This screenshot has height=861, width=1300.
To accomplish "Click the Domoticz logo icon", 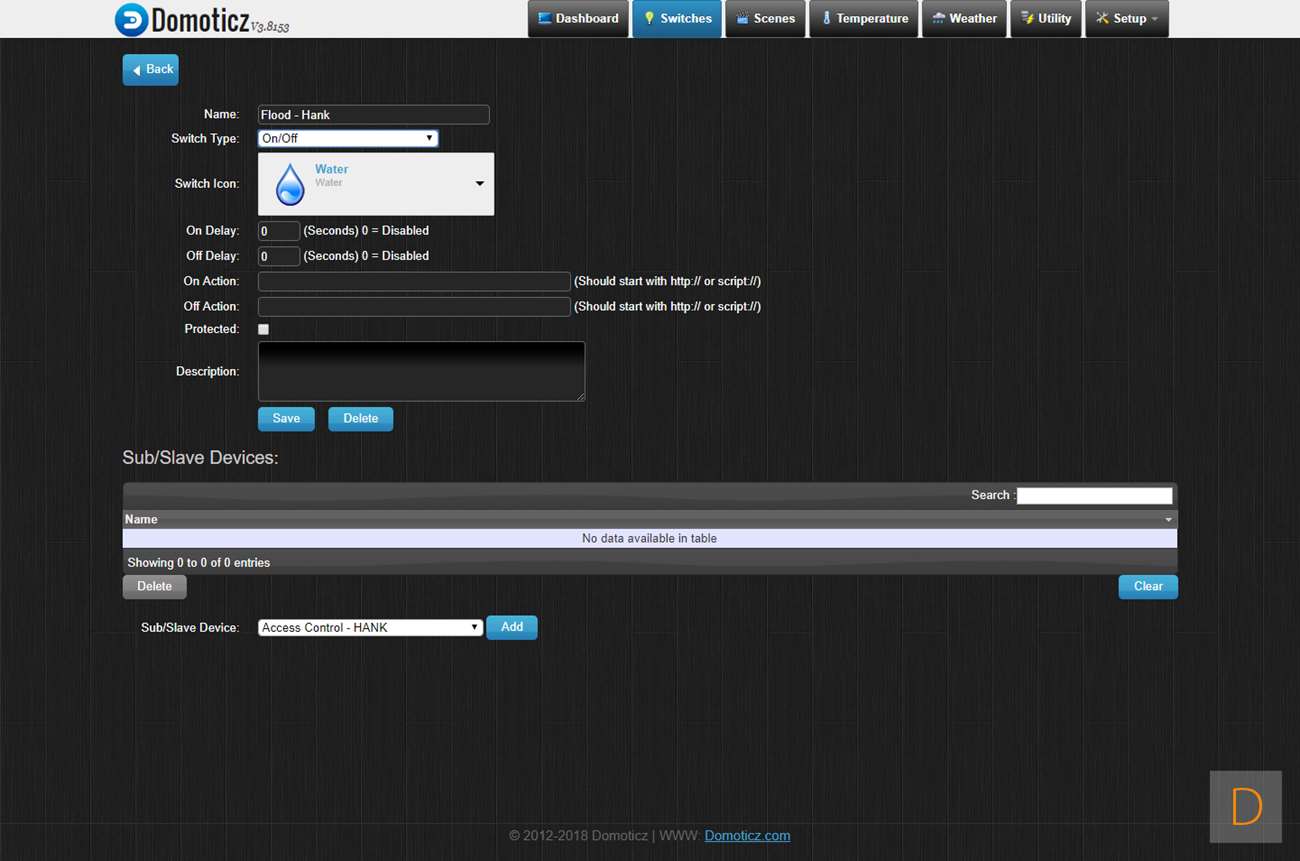I will 131,20.
